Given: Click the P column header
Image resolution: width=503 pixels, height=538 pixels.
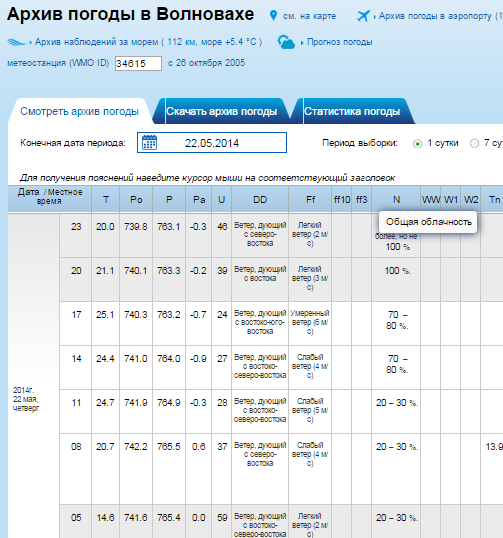Looking at the screenshot, I should click(x=169, y=199).
